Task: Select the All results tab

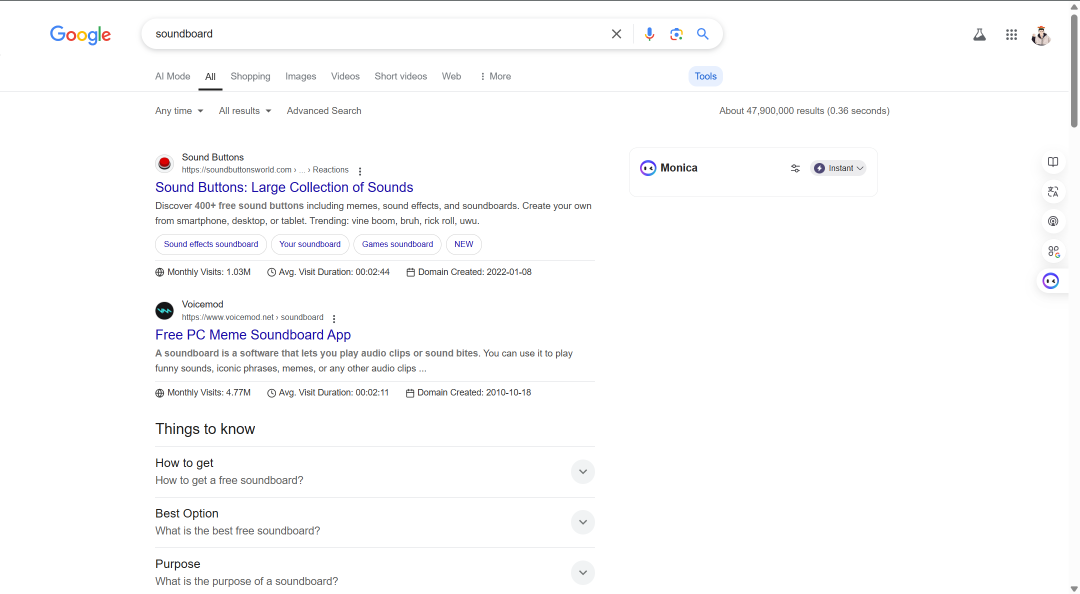Action: tap(210, 76)
